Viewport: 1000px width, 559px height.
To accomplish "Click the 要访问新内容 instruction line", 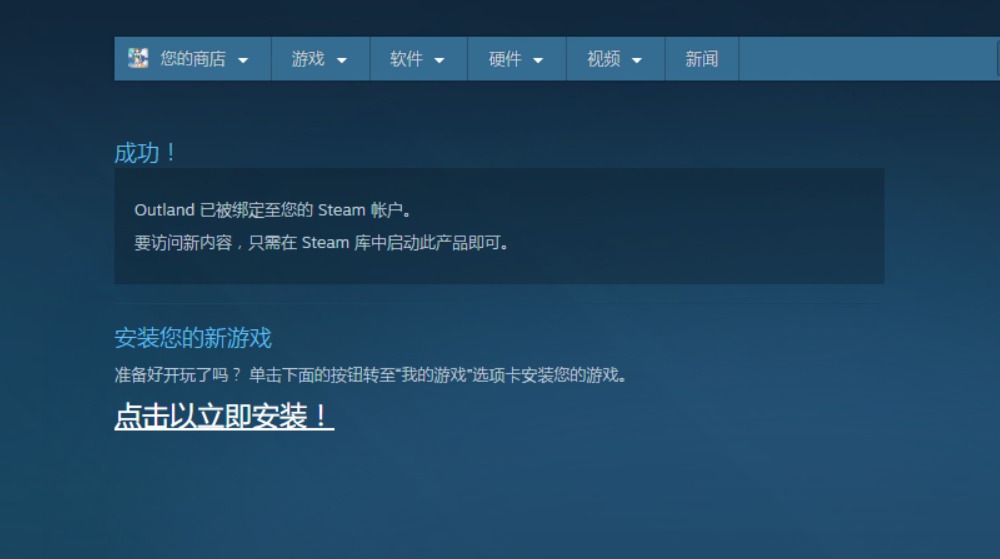I will point(321,243).
